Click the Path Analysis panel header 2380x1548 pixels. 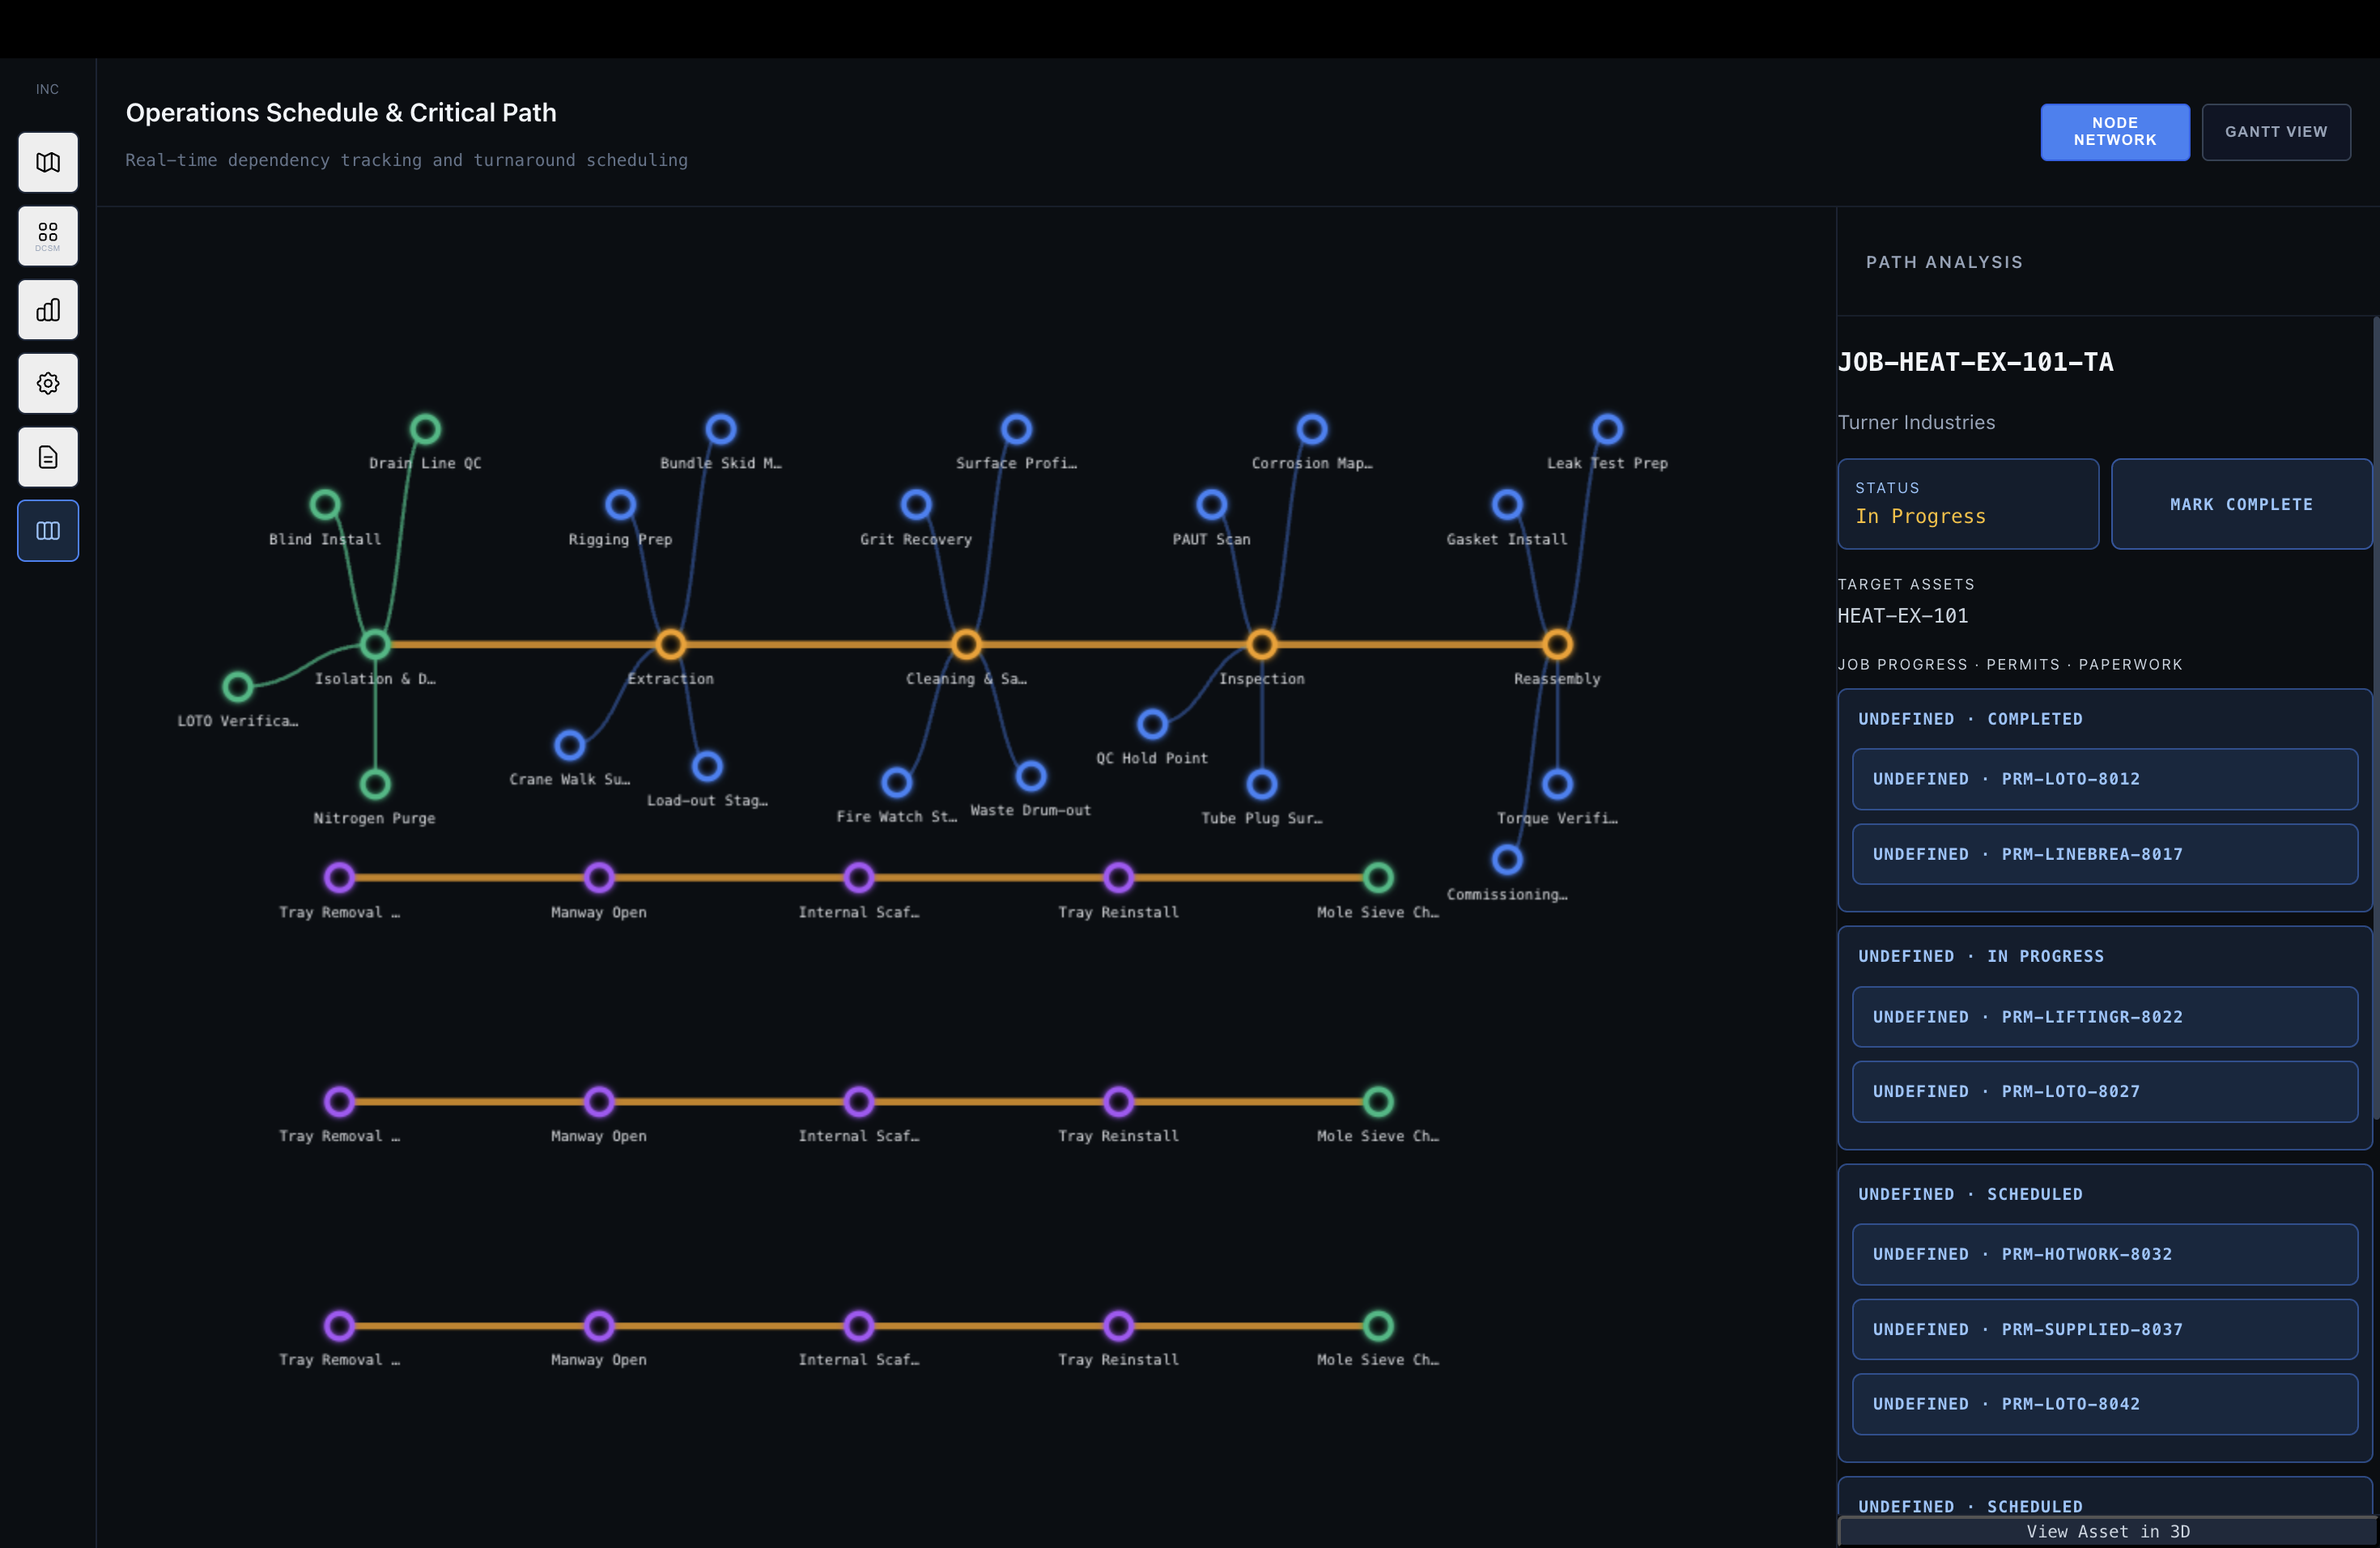click(1944, 262)
